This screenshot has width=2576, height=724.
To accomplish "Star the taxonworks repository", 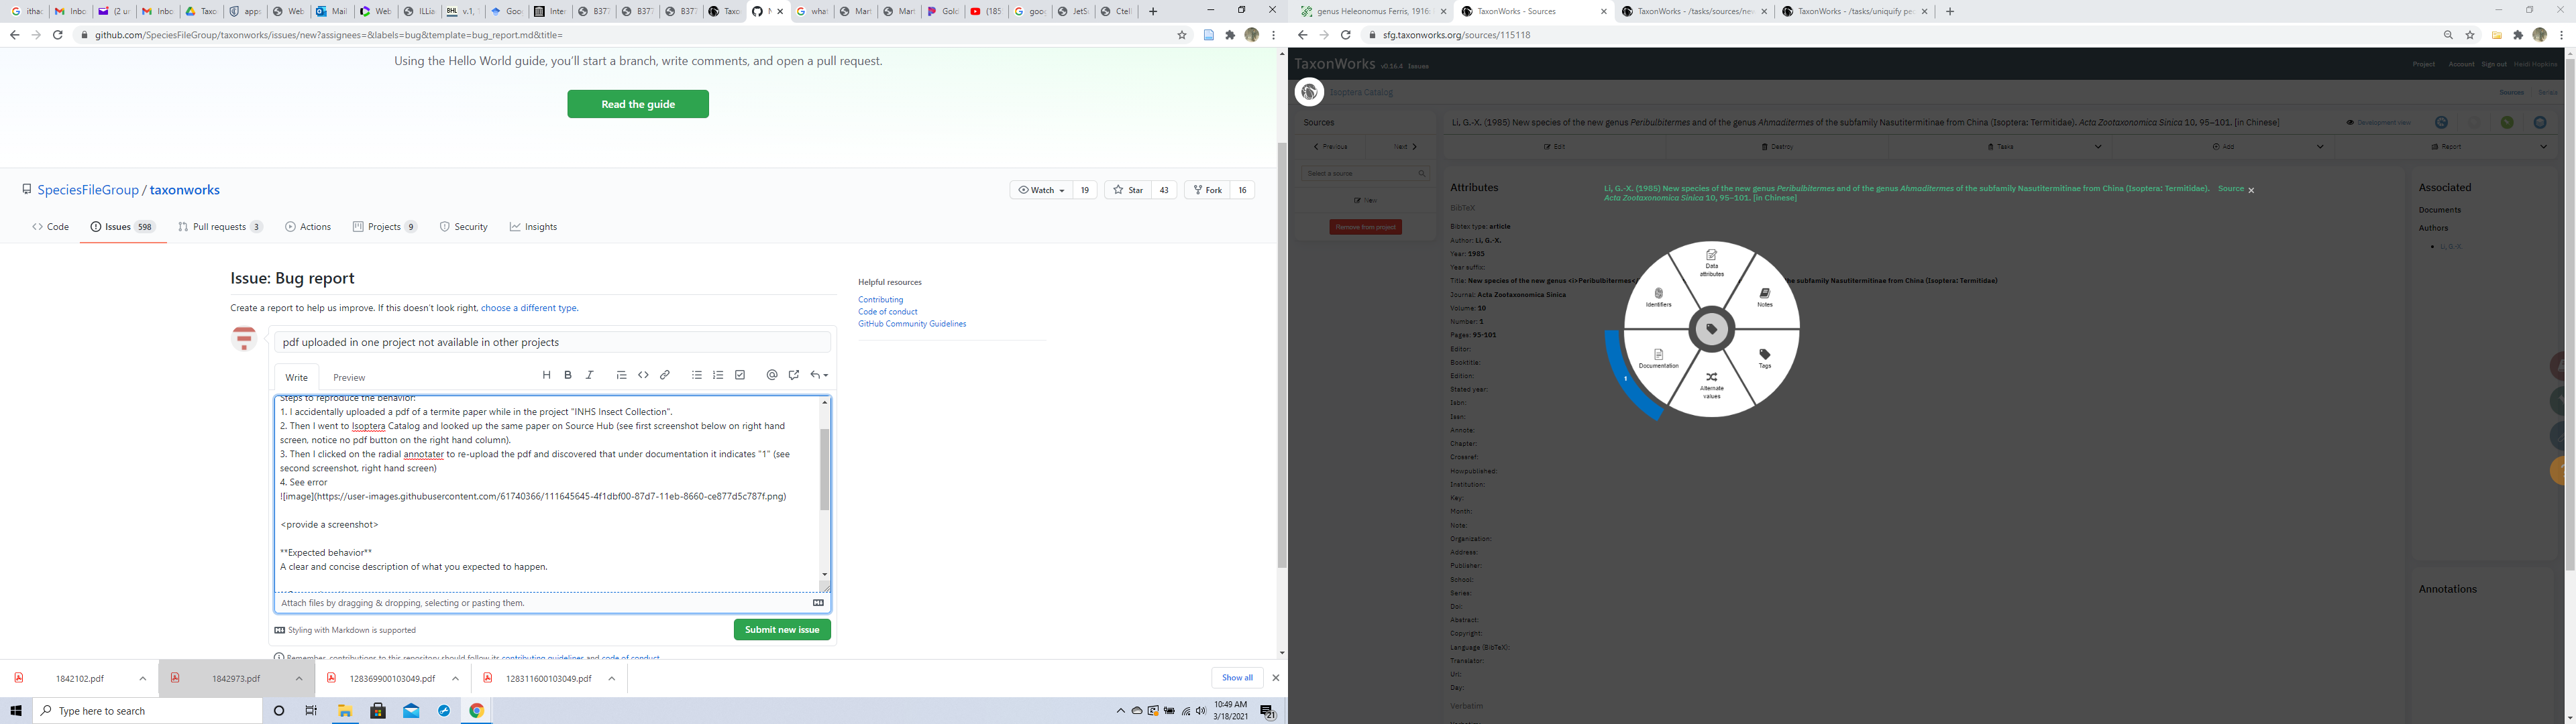I will click(x=1128, y=190).
